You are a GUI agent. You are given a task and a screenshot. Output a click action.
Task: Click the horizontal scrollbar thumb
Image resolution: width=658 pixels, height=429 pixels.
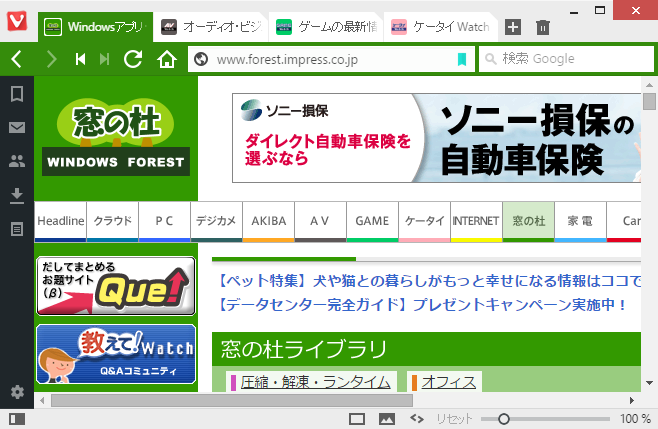click(x=232, y=400)
